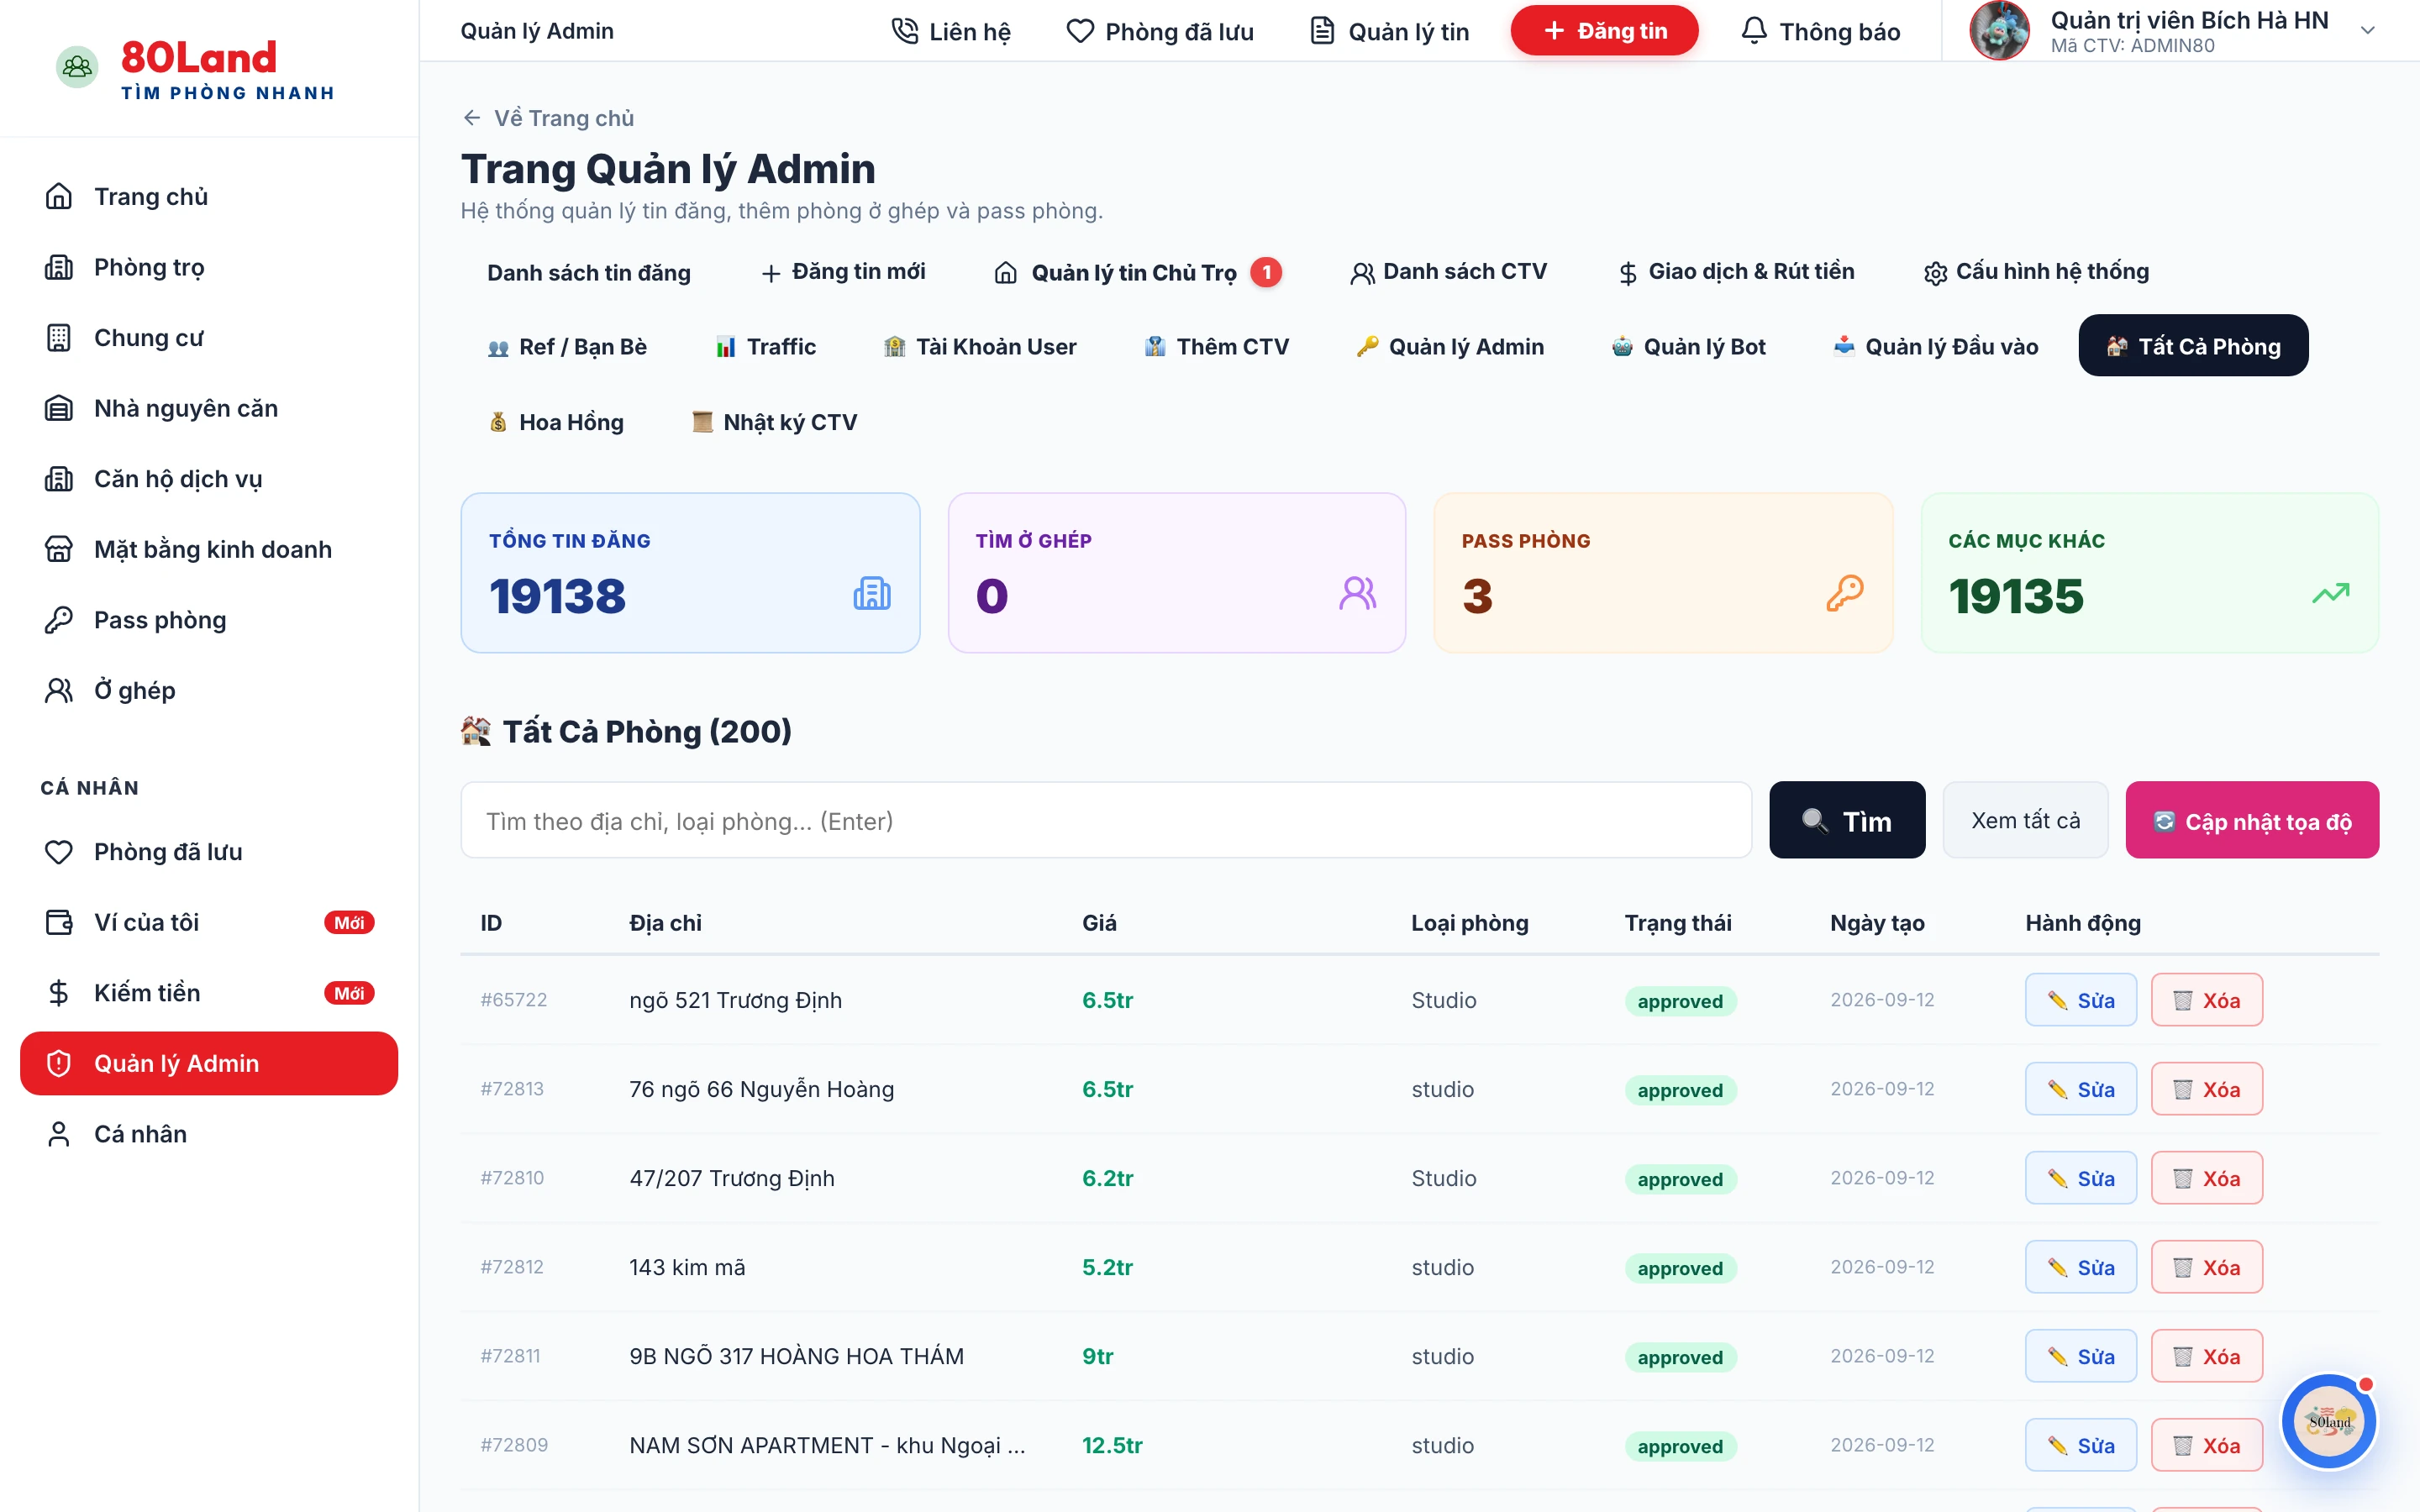The image size is (2420, 1512).
Task: Open the Ref / Bạn Bè tab
Action: (x=567, y=346)
